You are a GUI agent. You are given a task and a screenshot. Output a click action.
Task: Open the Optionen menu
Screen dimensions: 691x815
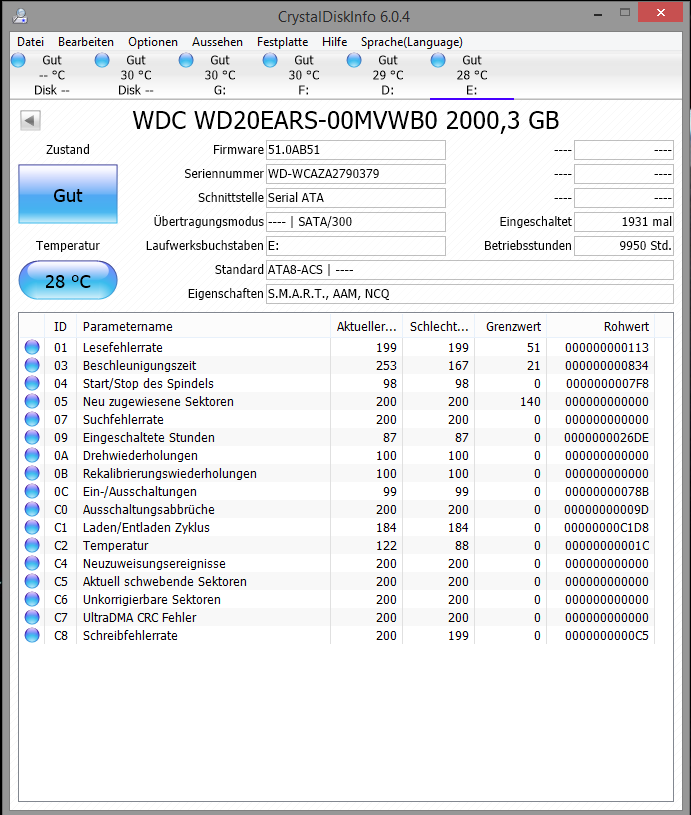click(153, 42)
